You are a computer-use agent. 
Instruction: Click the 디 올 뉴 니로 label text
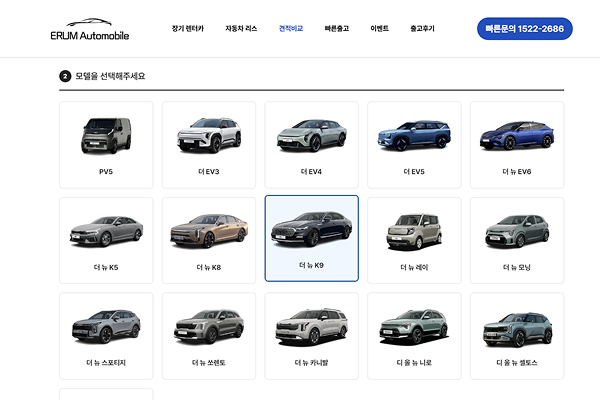[x=414, y=362]
